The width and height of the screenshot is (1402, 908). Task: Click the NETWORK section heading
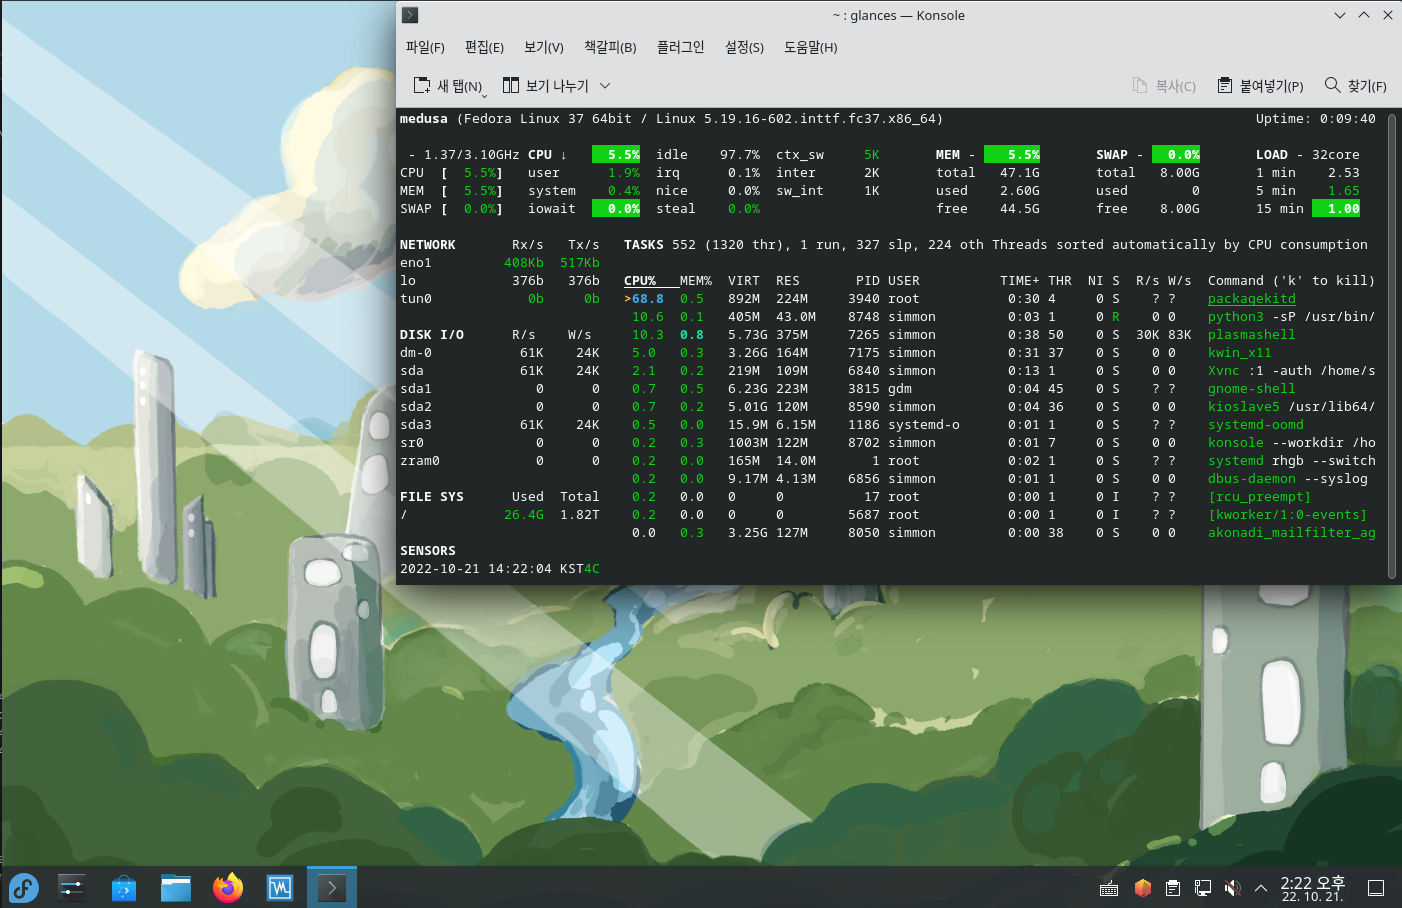point(428,245)
